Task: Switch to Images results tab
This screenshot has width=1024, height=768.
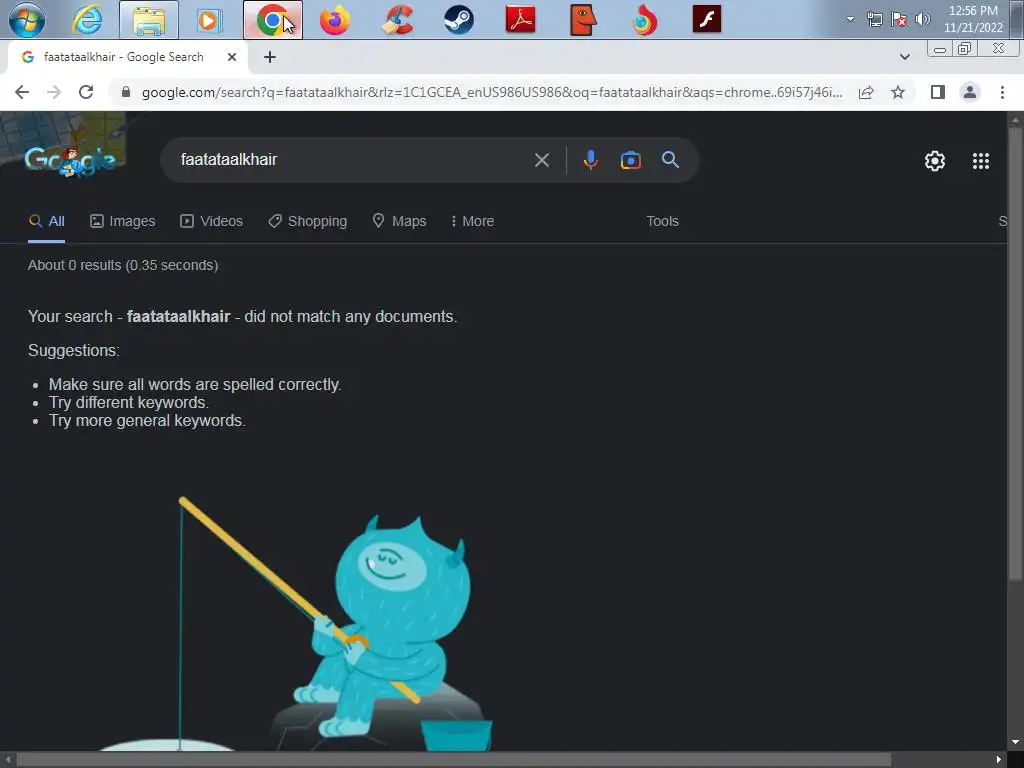Action: tap(122, 221)
